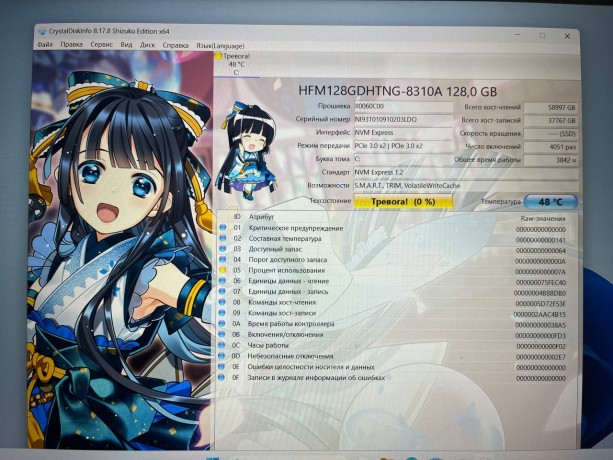Select the drive C: tab showing 48 °C
The height and width of the screenshot is (460, 613).
[236, 65]
